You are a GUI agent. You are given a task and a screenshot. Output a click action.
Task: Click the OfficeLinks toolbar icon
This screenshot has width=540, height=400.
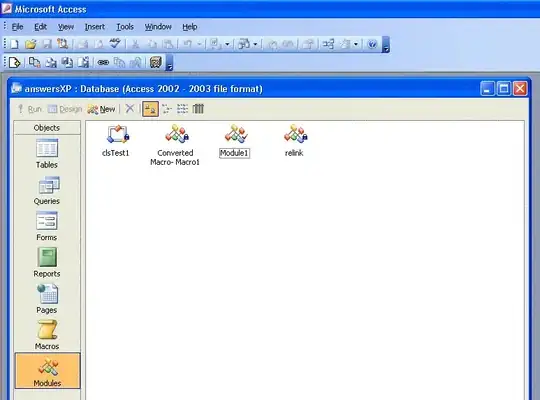[x=215, y=44]
